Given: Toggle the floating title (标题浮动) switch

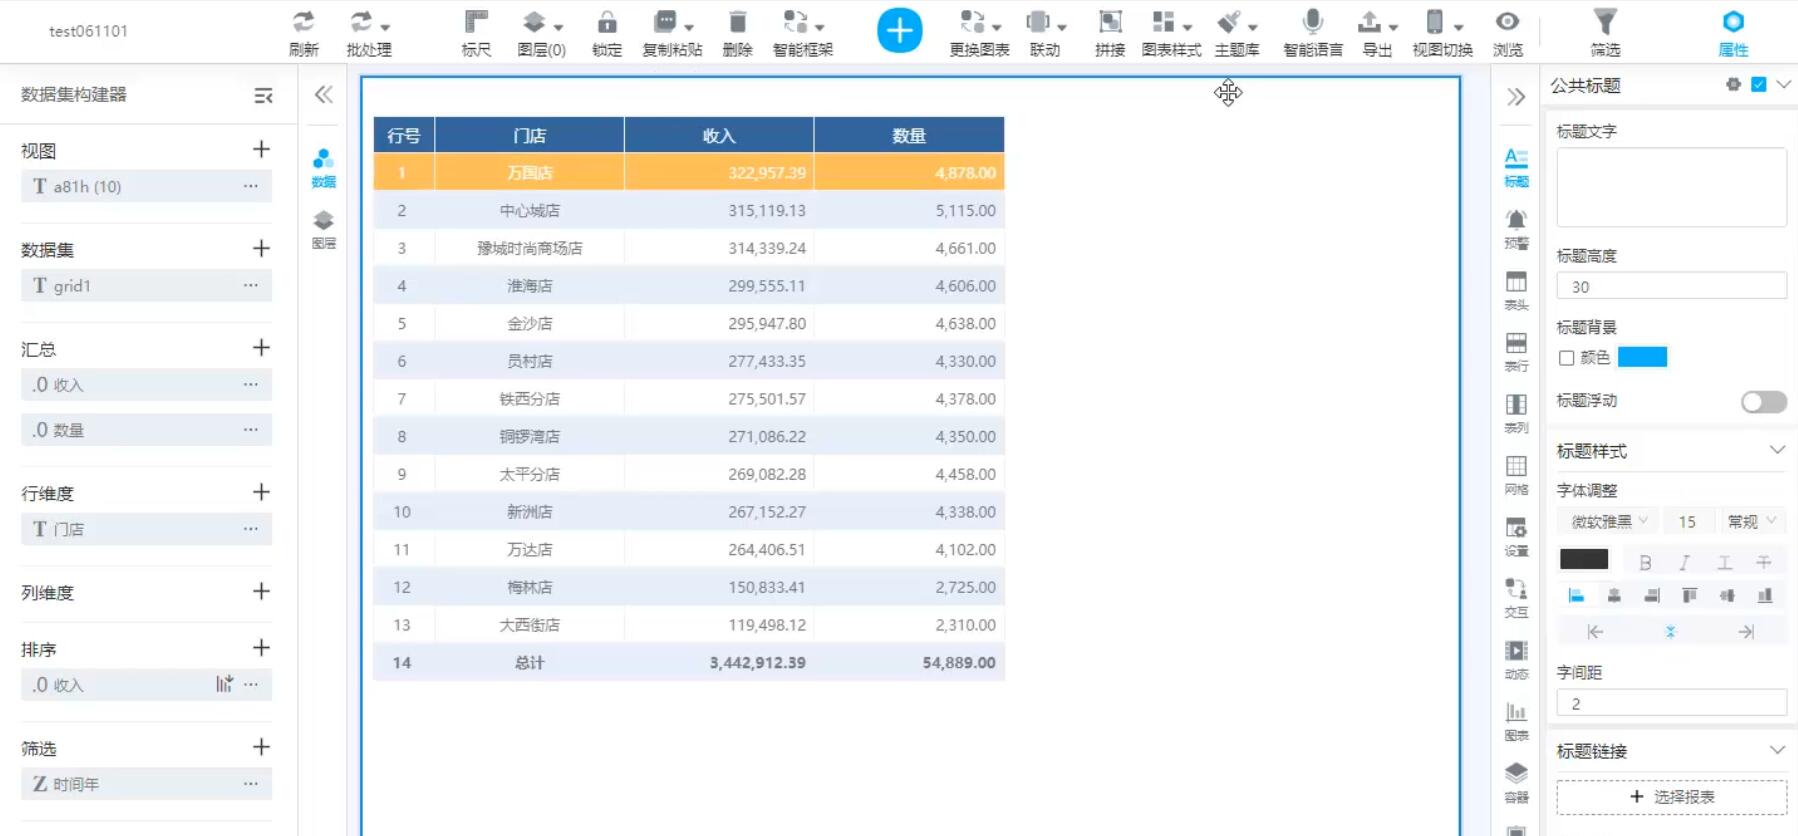Looking at the screenshot, I should (x=1763, y=402).
